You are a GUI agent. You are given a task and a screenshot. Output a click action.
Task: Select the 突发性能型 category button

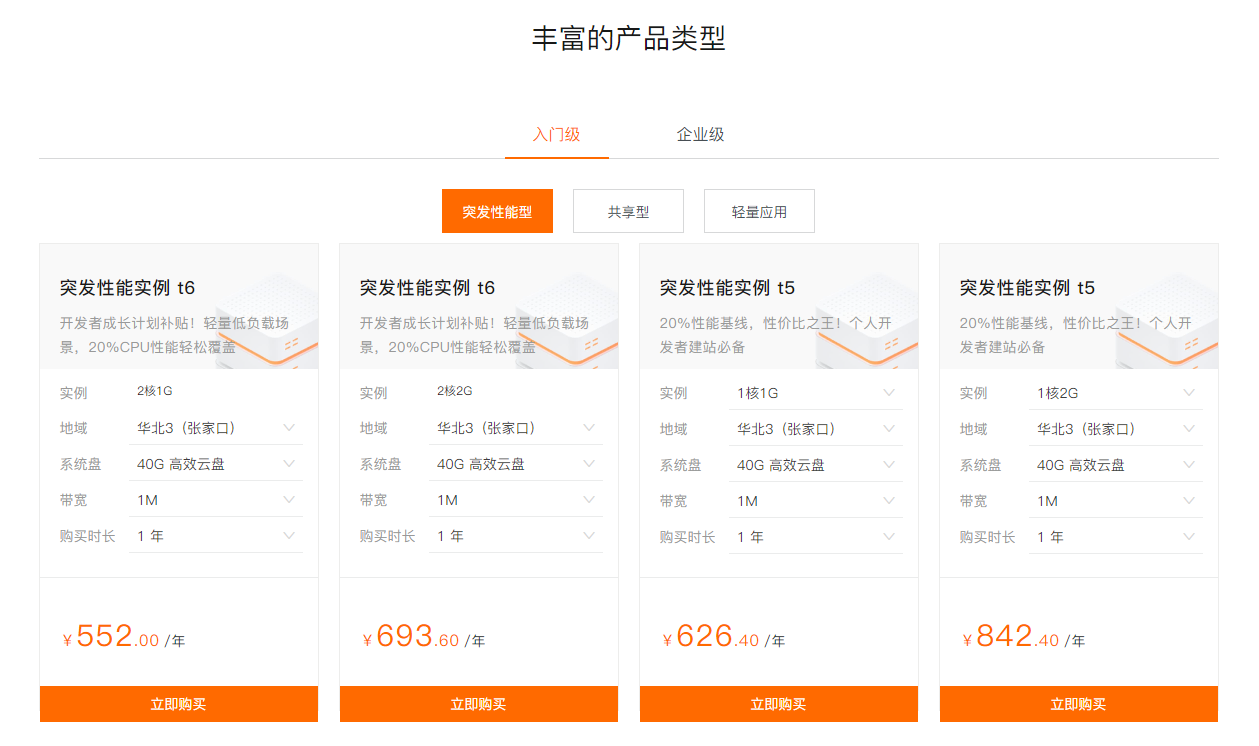497,211
